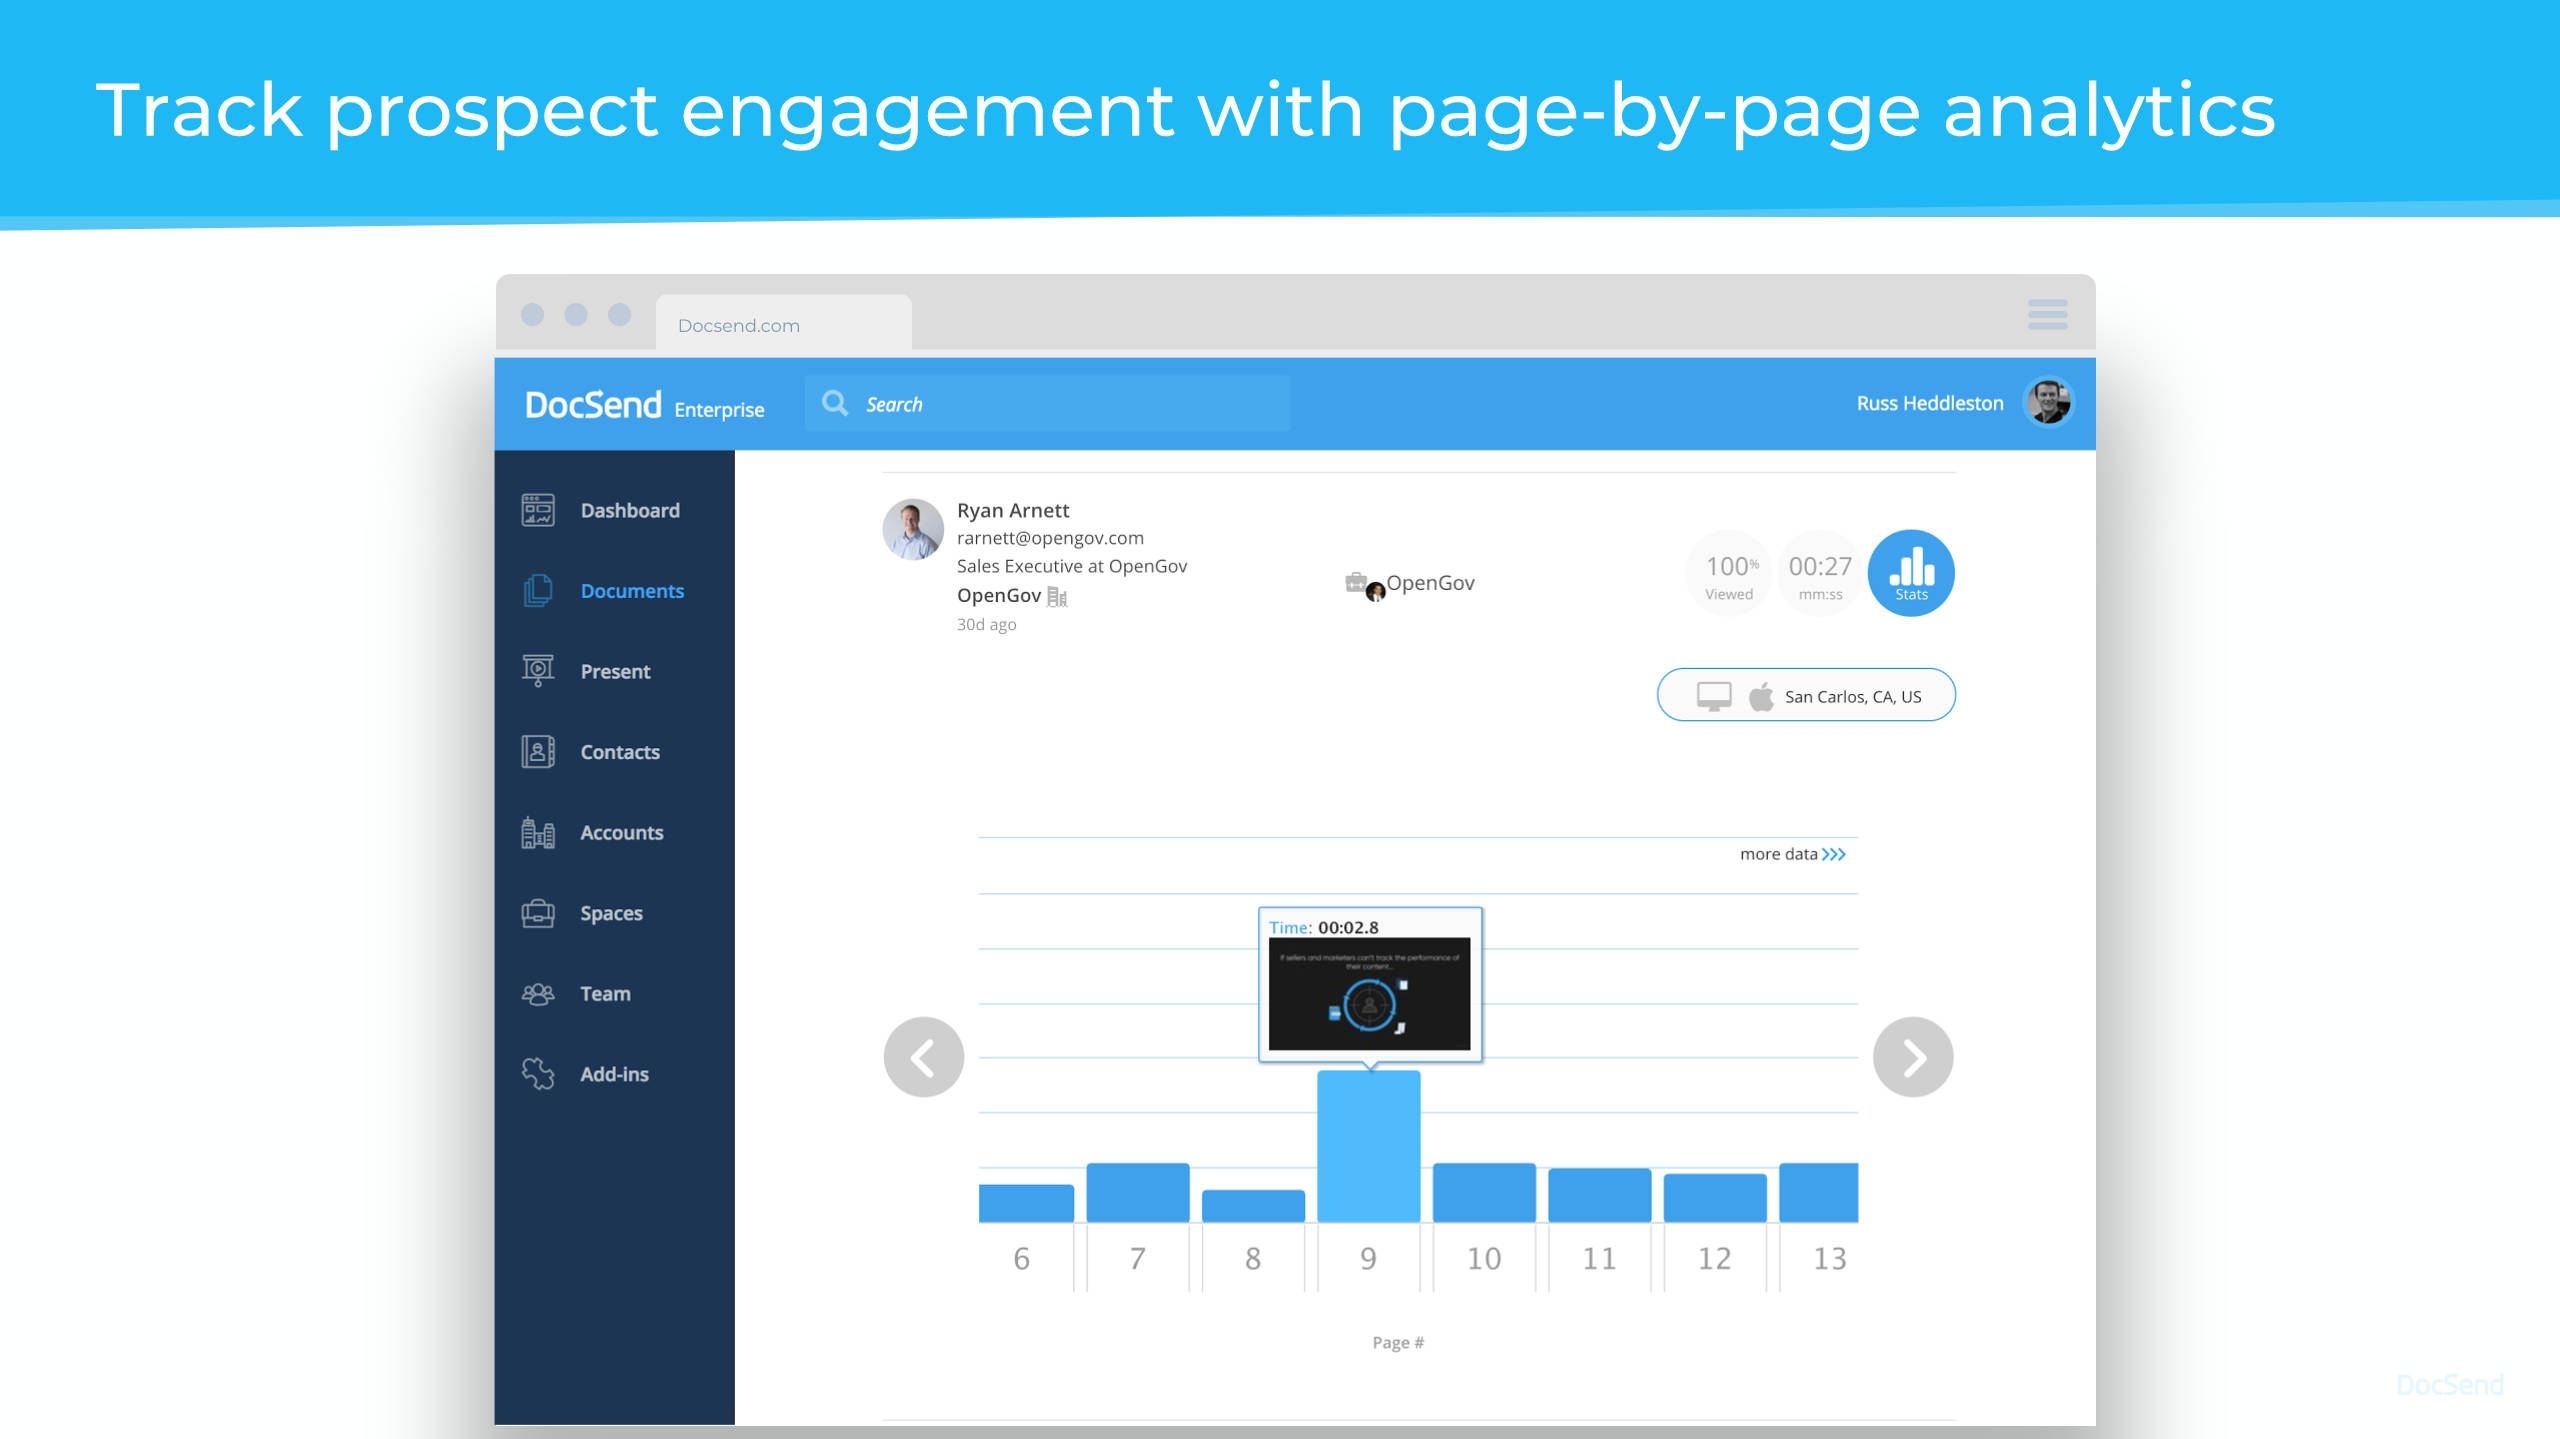Image resolution: width=2560 pixels, height=1439 pixels.
Task: Expand more data with the chevron arrows
Action: click(x=1834, y=854)
